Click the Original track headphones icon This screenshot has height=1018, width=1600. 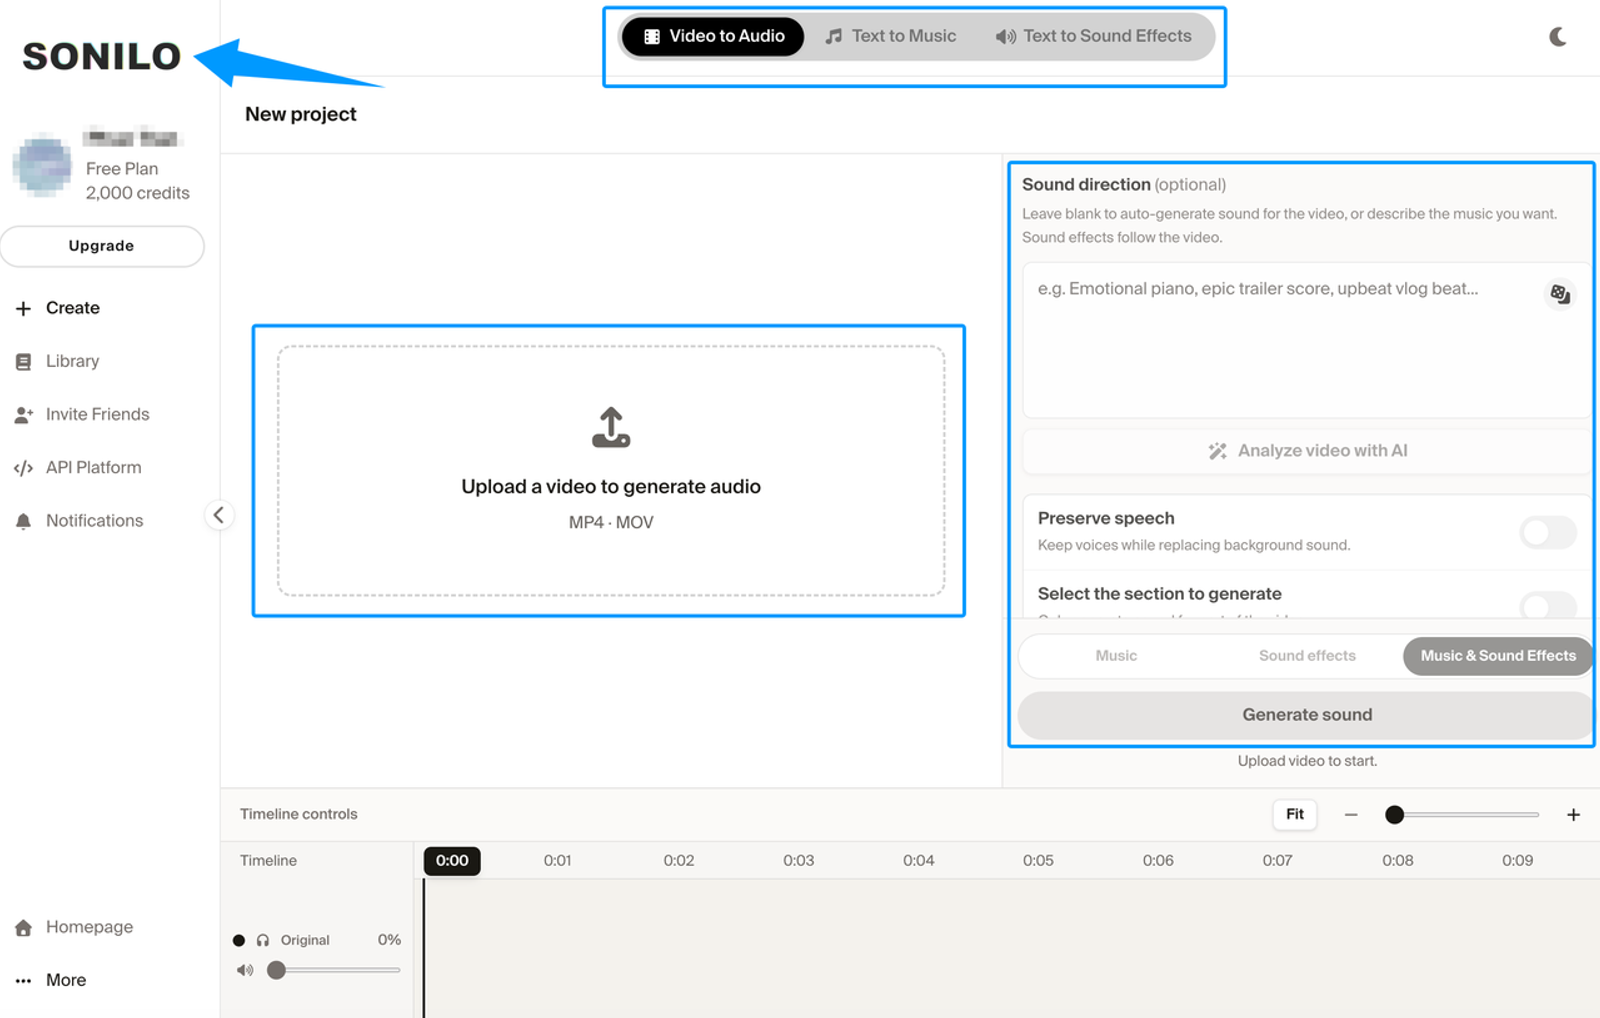tap(263, 940)
